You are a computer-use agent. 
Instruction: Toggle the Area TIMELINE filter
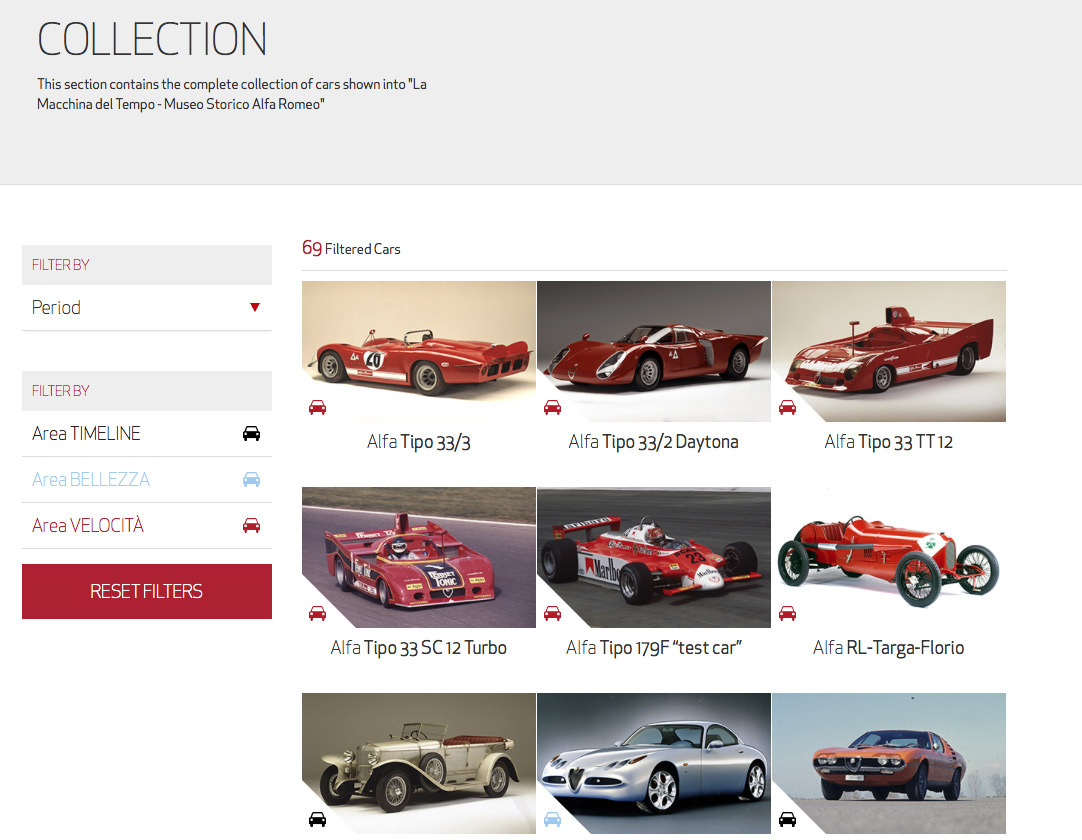87,434
